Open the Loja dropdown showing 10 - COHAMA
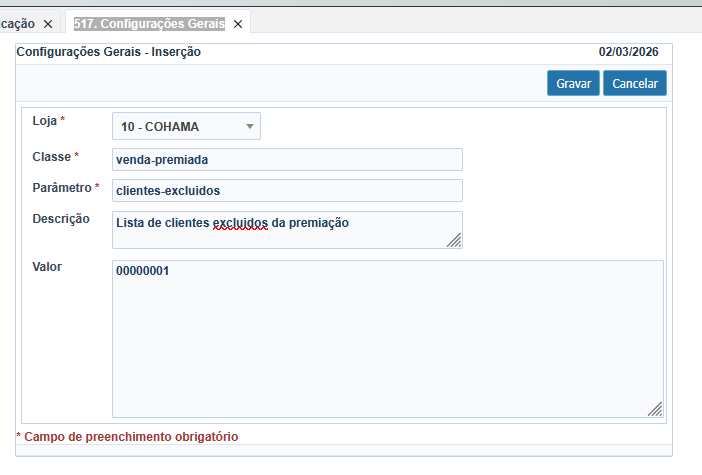The width and height of the screenshot is (702, 475). [186, 126]
